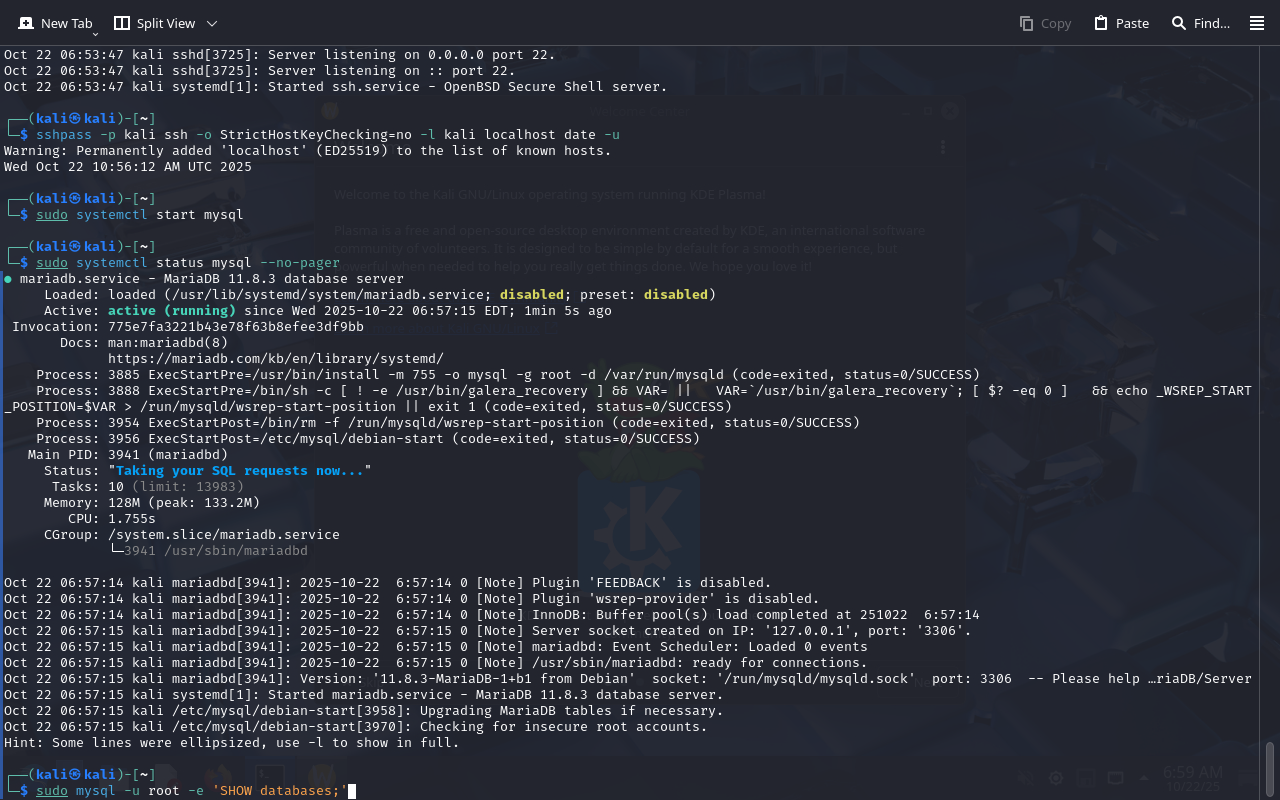Click the 'Hint: Some lines were ellipsized' line
Viewport: 1280px width, 800px height.
click(231, 743)
